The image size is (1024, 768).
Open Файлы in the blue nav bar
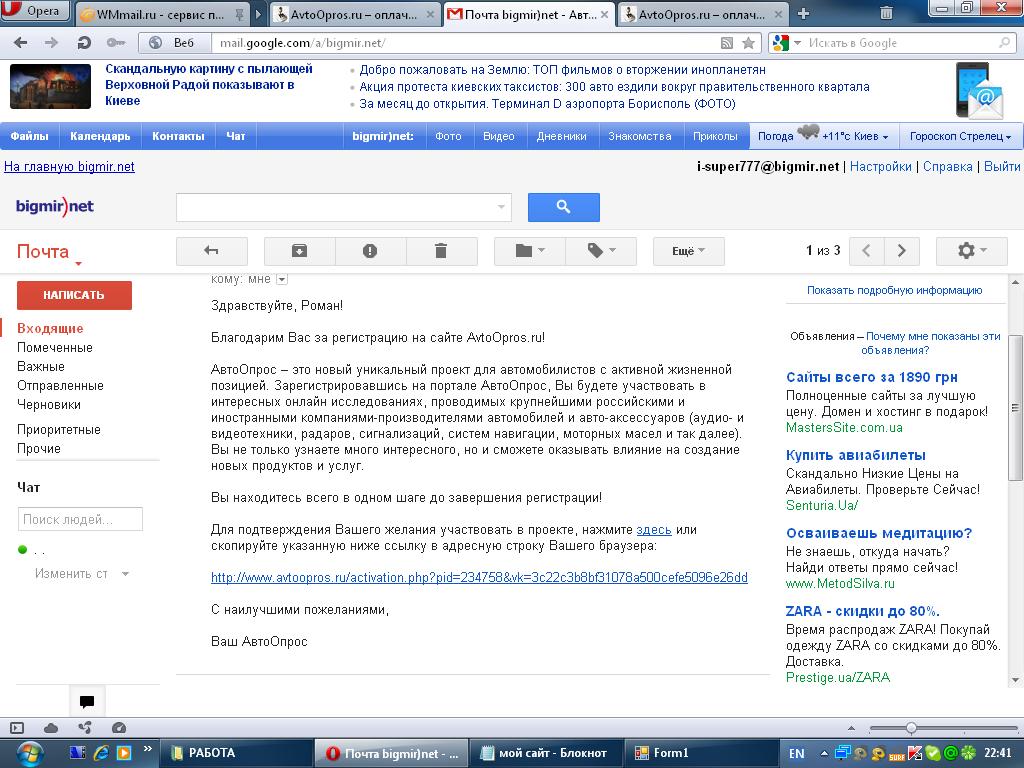coord(29,136)
